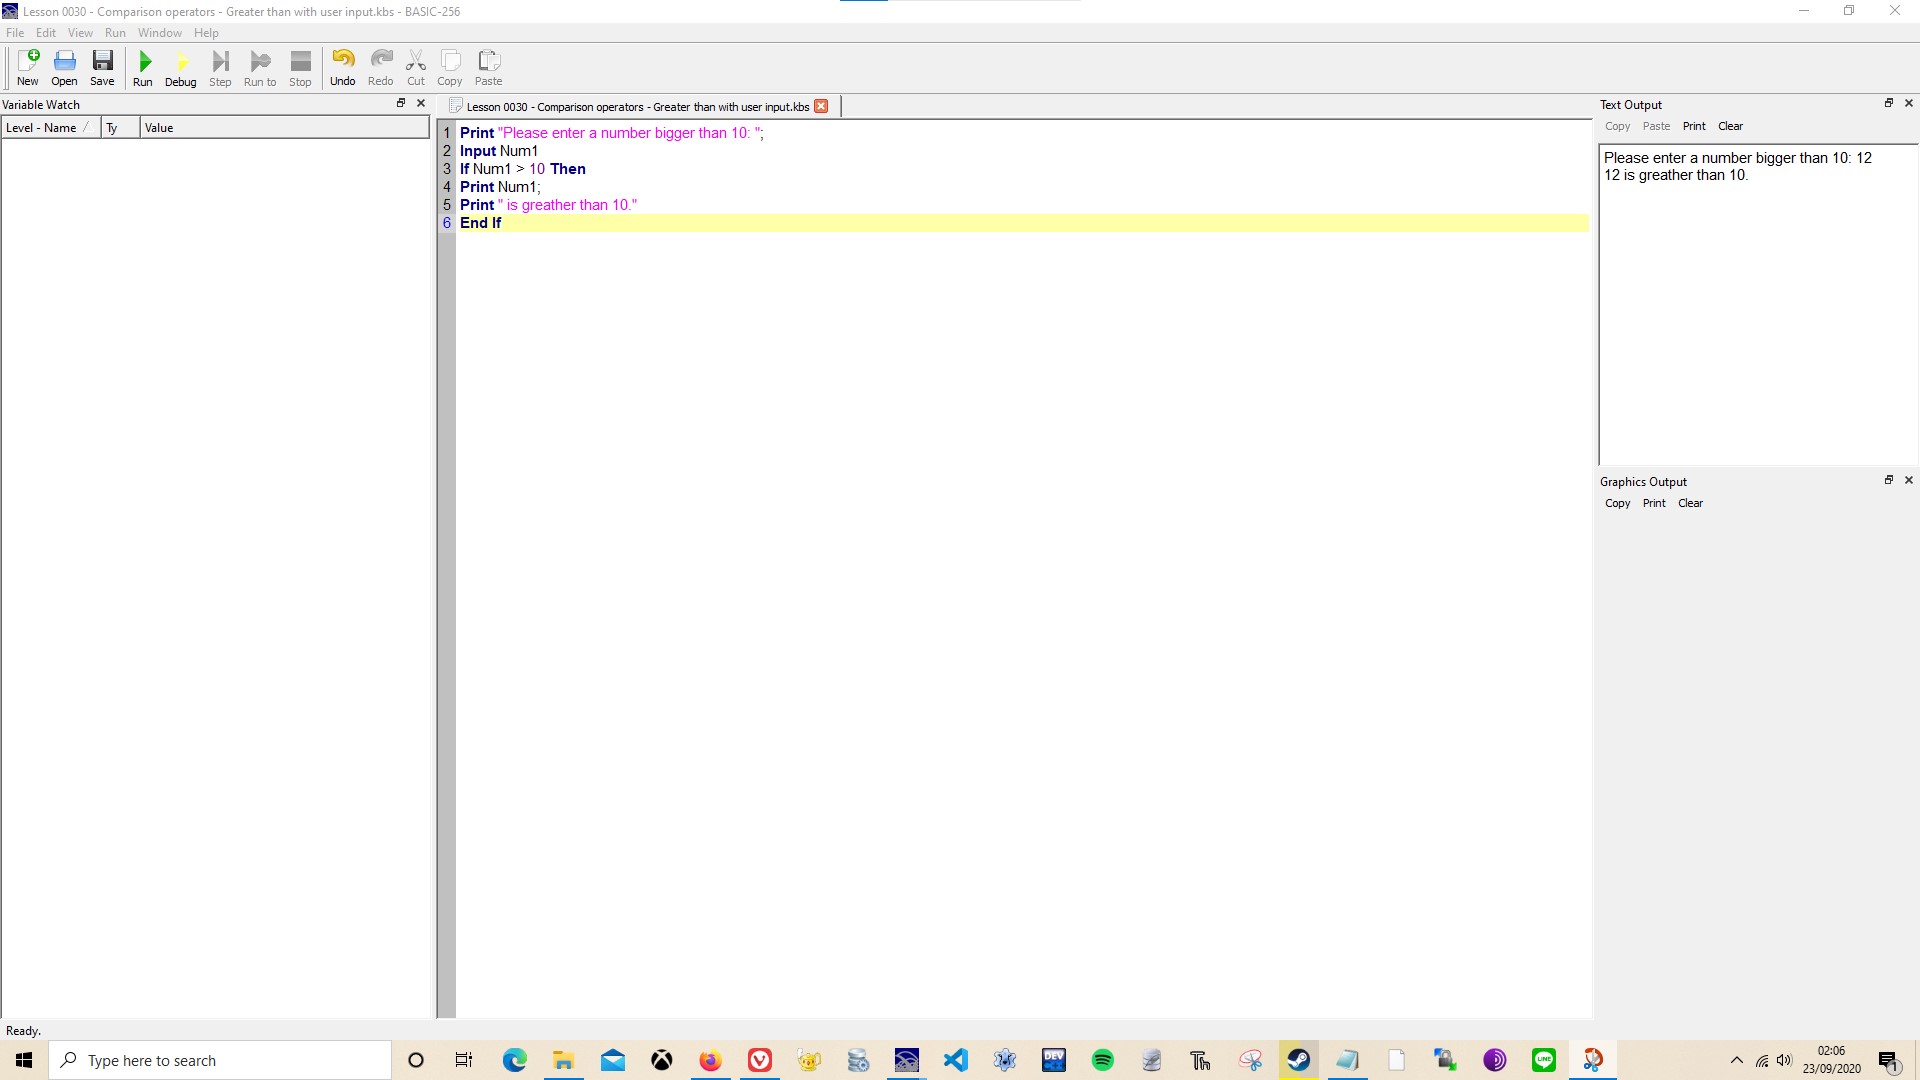This screenshot has height=1080, width=1920.
Task: Close the Lesson 0030 file tab
Action: (x=821, y=106)
